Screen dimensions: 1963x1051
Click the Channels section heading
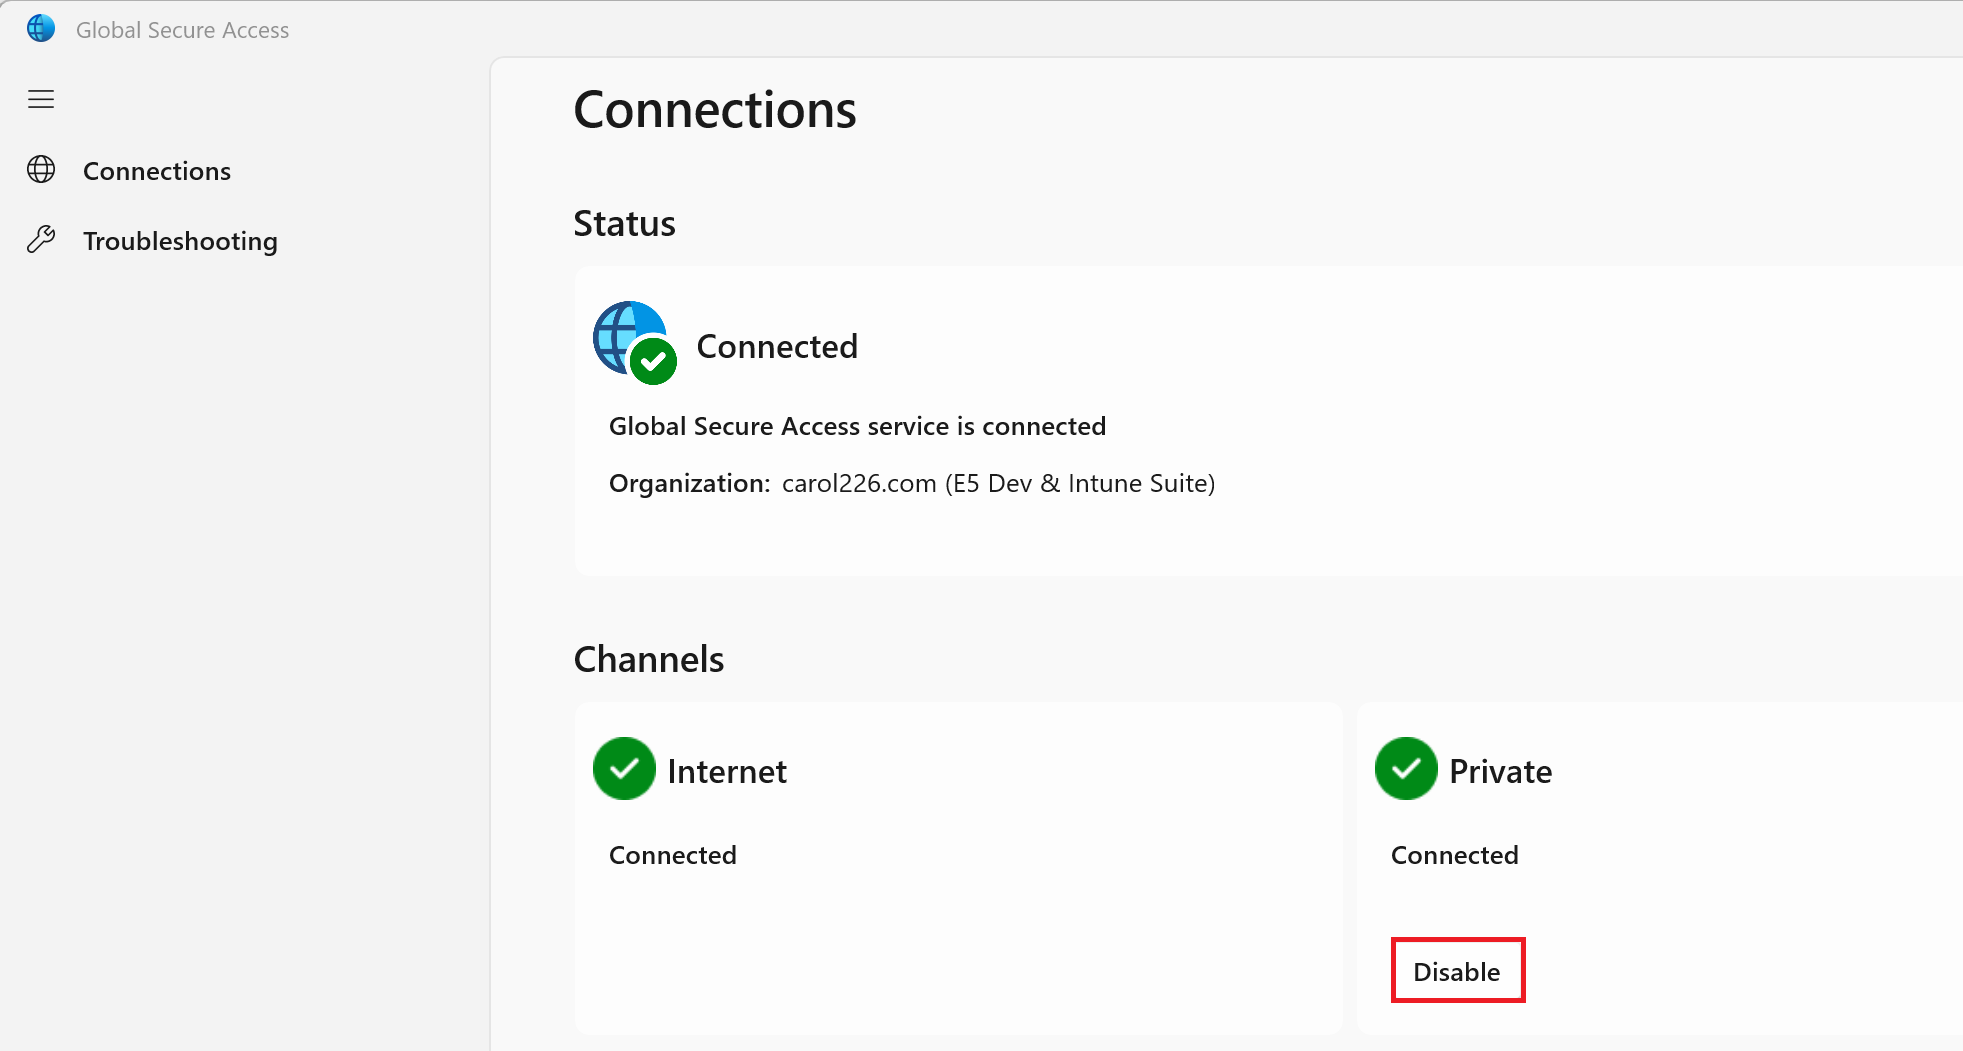(649, 660)
